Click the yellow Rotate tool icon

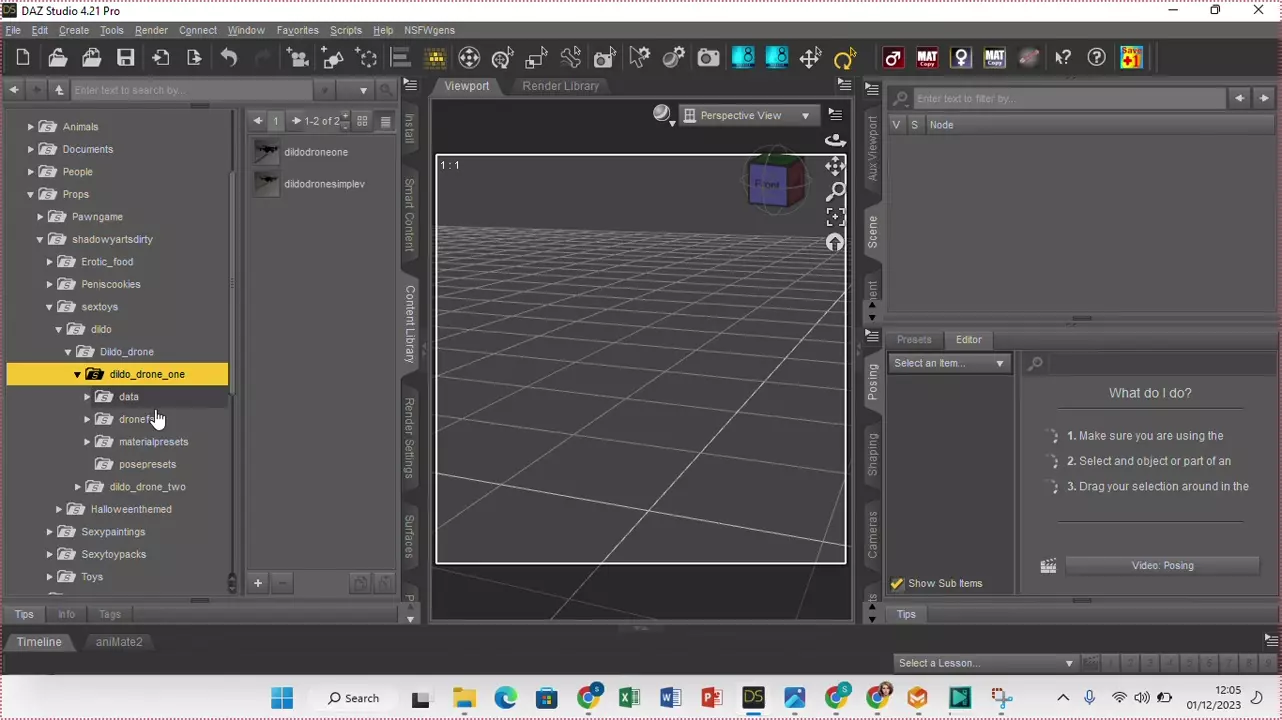[845, 58]
